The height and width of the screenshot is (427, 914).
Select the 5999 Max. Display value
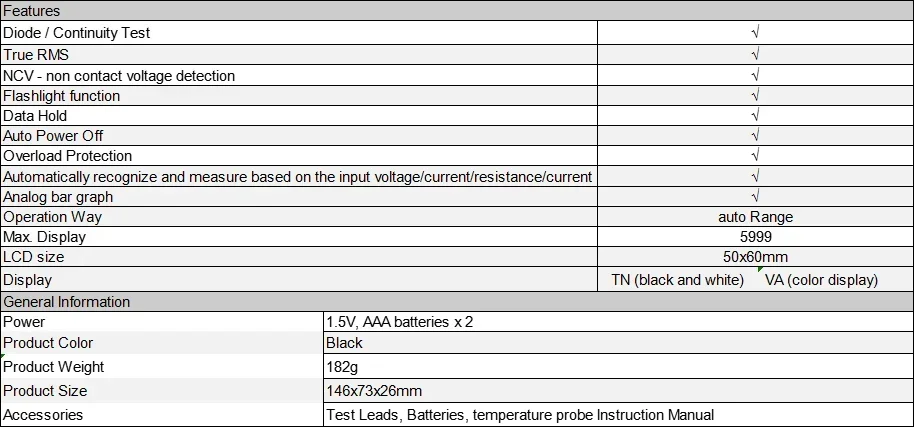[x=755, y=237]
